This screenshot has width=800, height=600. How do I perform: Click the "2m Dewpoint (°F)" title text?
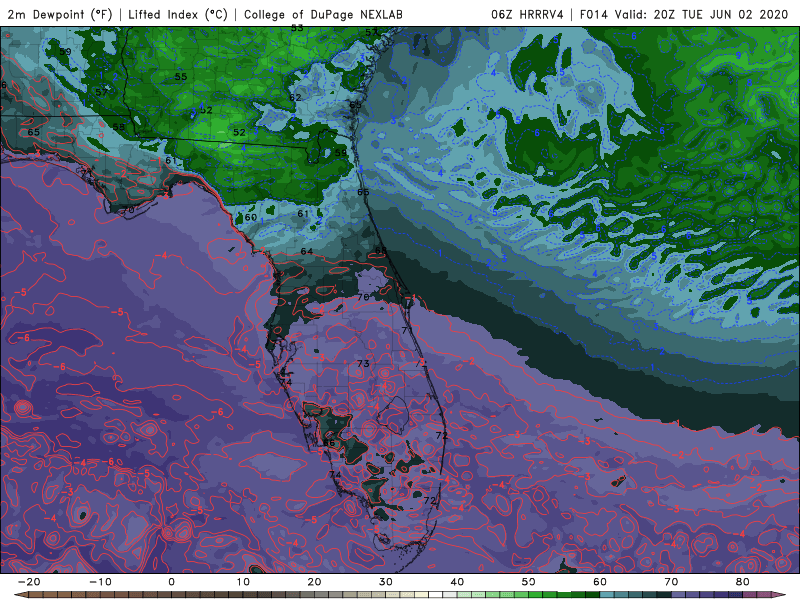(60, 15)
